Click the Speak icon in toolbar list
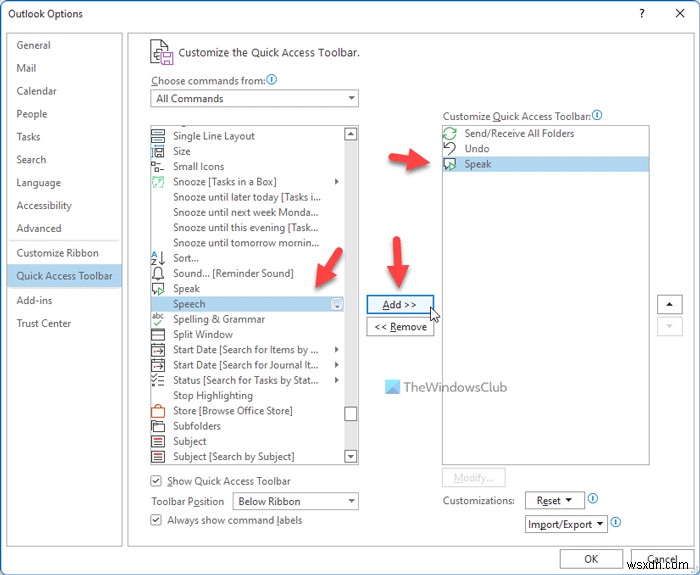 (450, 164)
